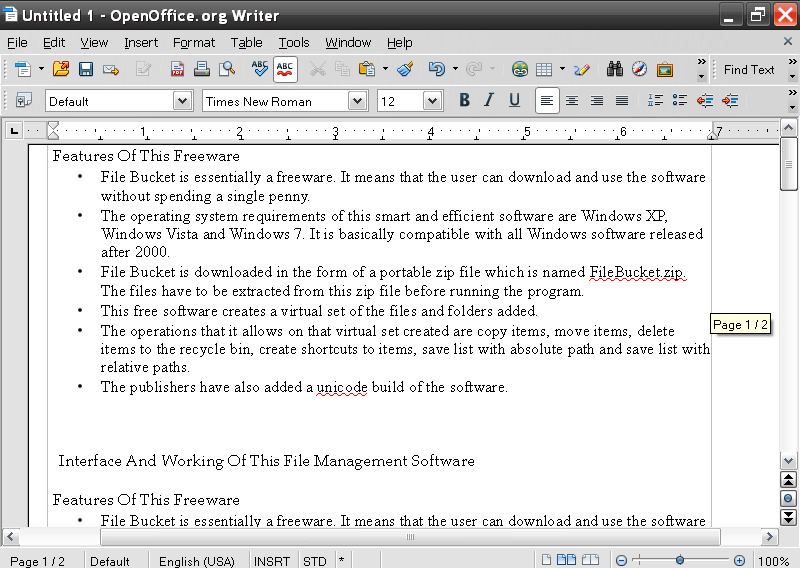Image resolution: width=800 pixels, height=568 pixels.
Task: Click Page 1 / 2 in status bar
Action: click(38, 561)
